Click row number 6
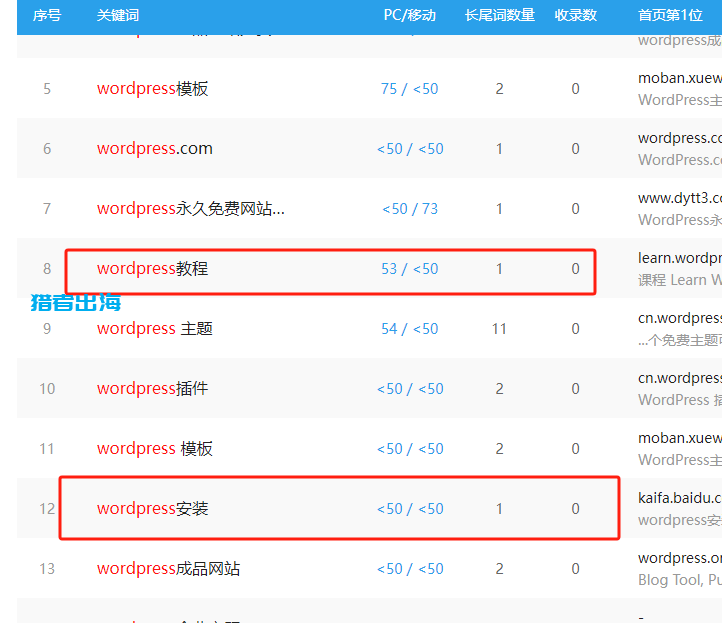The image size is (722, 623). click(47, 149)
